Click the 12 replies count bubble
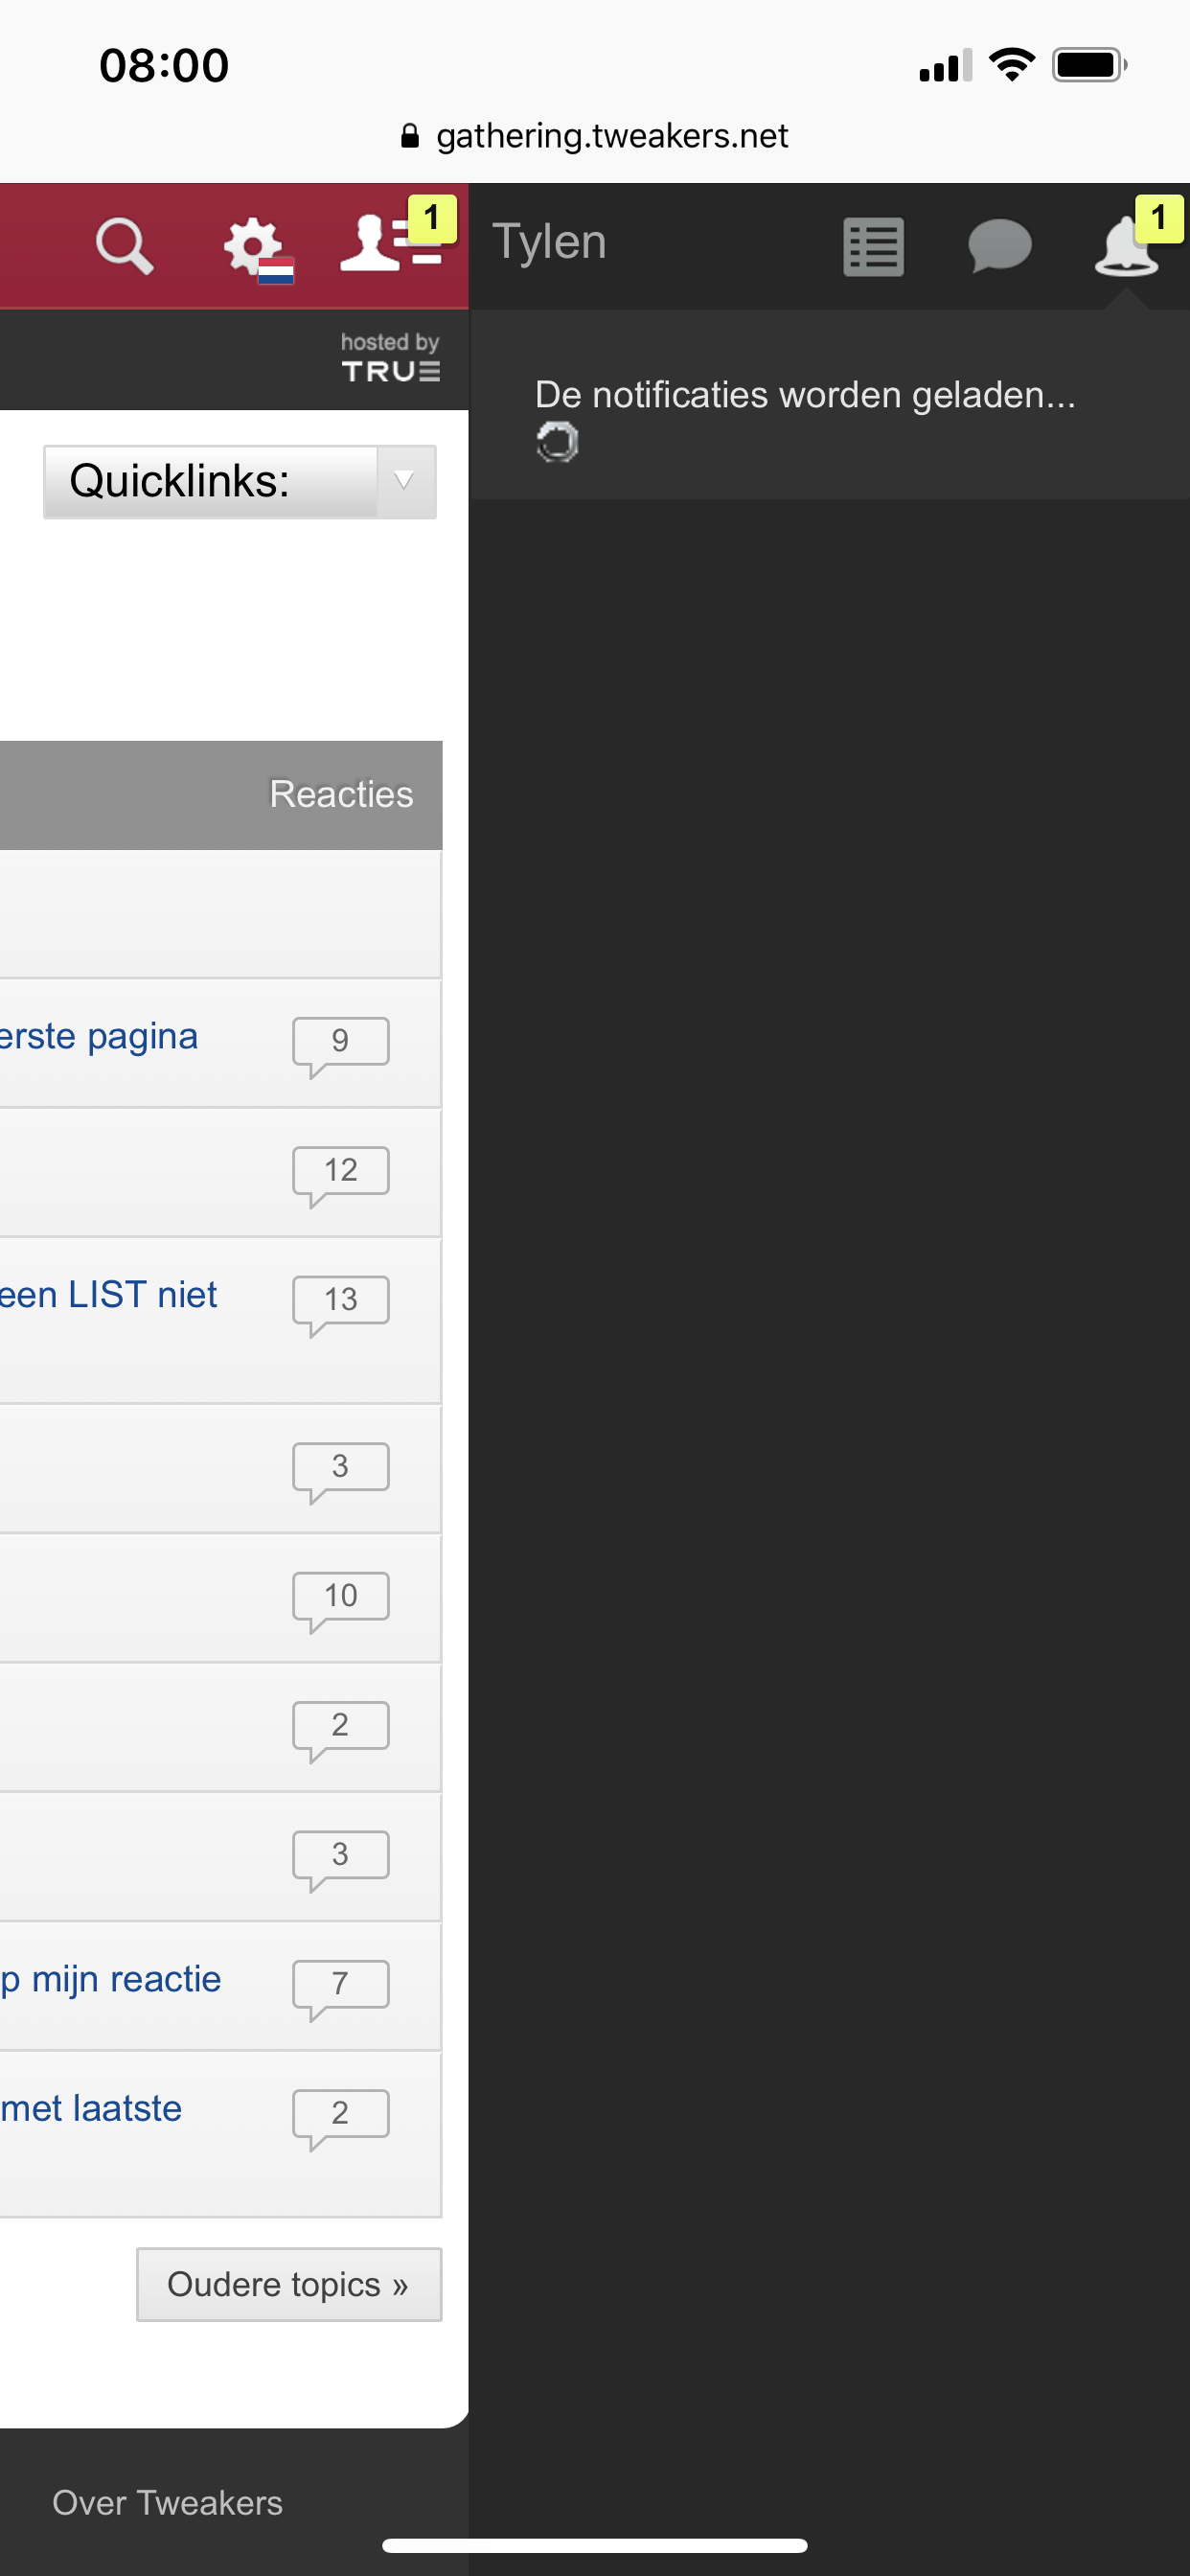 coord(340,1172)
